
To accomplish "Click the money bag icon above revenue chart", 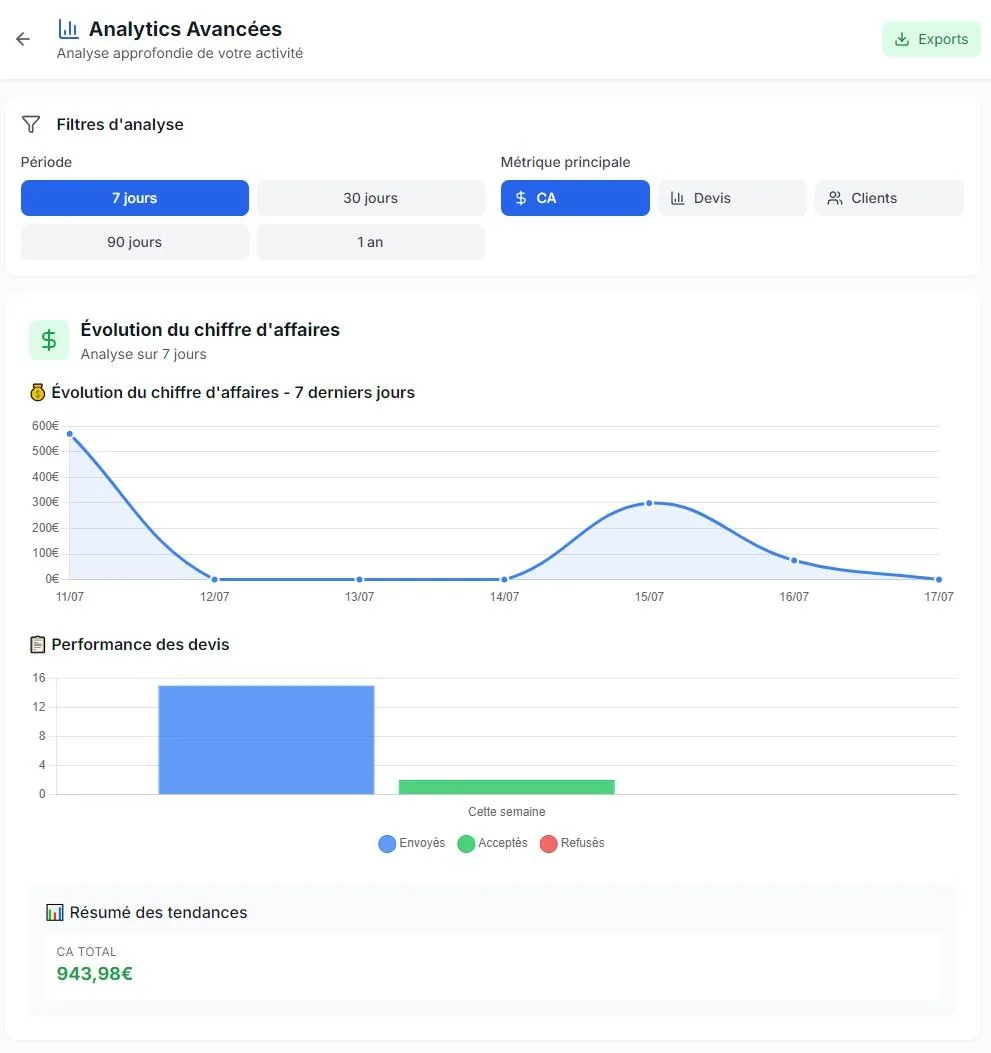I will pyautogui.click(x=38, y=392).
